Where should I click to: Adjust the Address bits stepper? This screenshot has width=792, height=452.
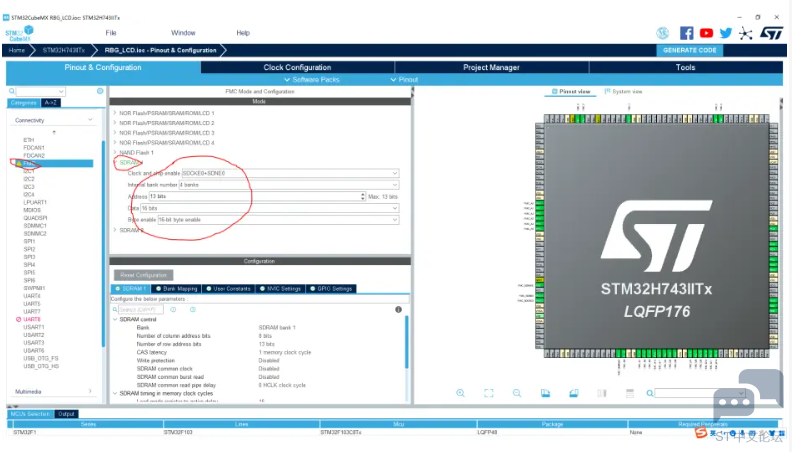[363, 196]
